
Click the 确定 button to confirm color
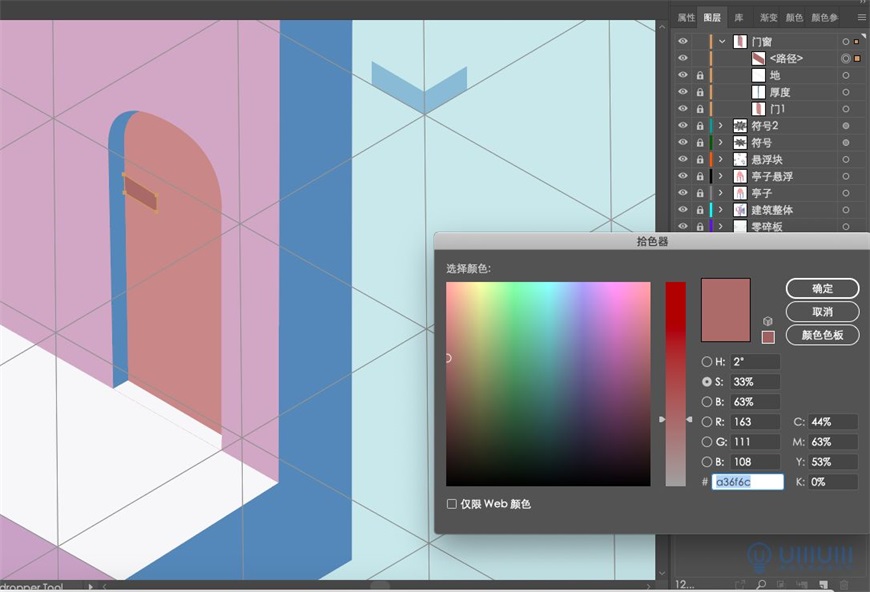pos(823,288)
